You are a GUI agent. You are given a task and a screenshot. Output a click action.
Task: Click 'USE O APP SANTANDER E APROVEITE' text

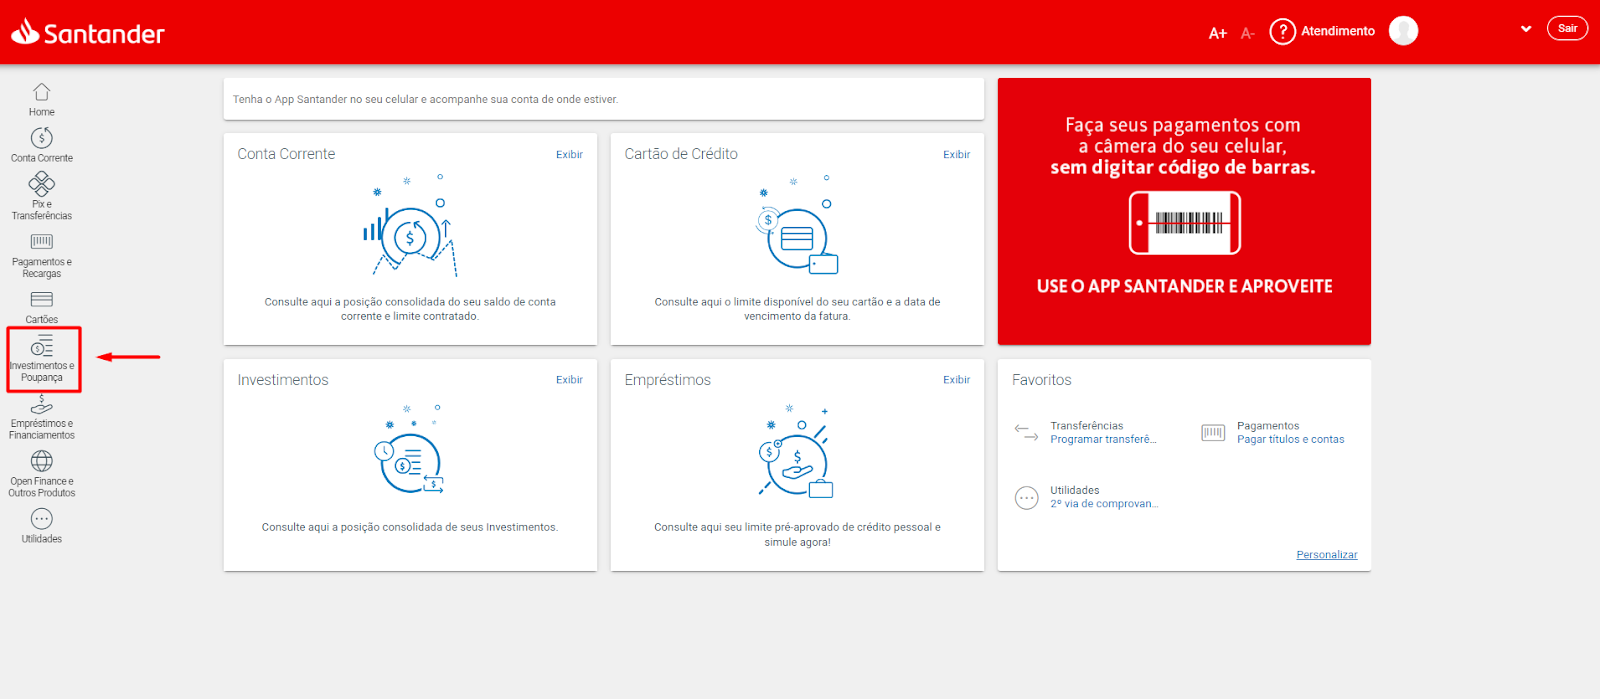pyautogui.click(x=1184, y=286)
